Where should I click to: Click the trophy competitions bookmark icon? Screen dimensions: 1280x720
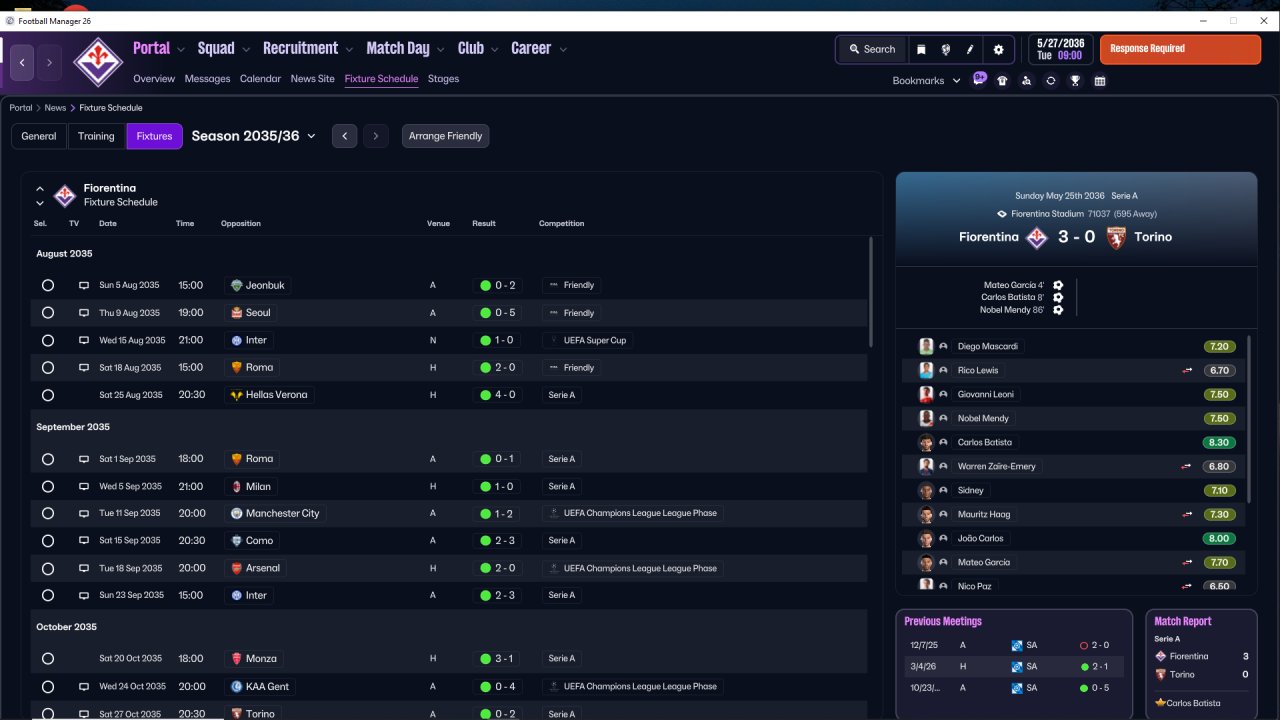[1075, 81]
